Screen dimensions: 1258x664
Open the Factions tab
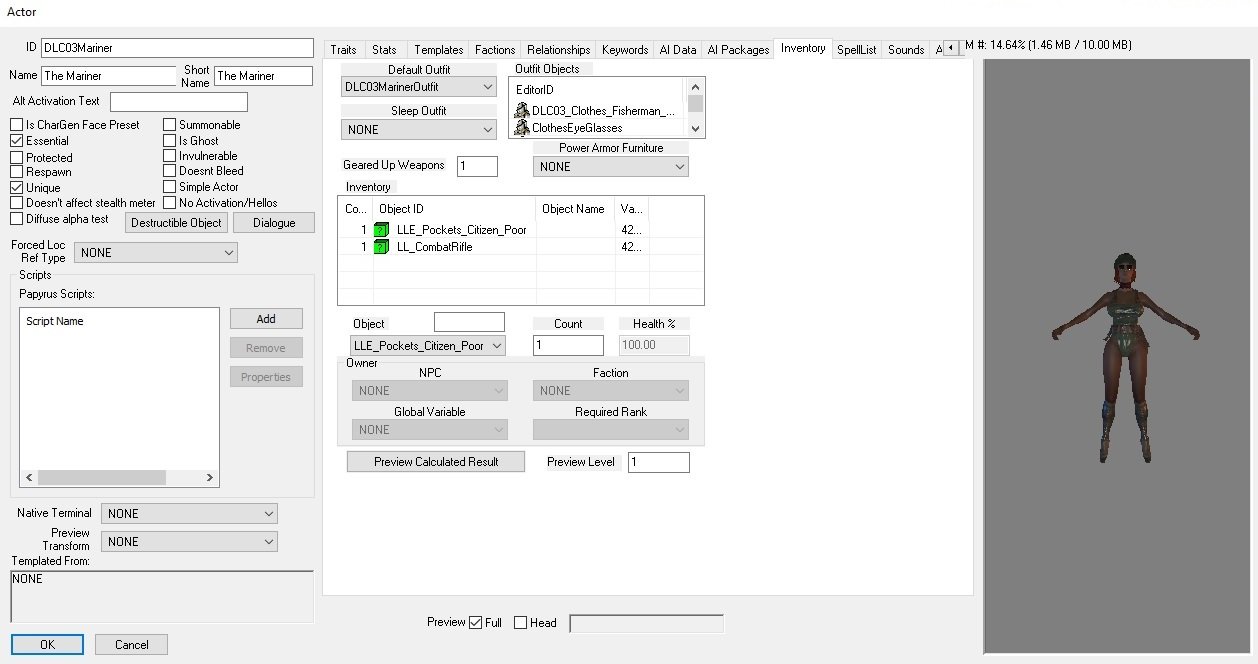tap(495, 50)
